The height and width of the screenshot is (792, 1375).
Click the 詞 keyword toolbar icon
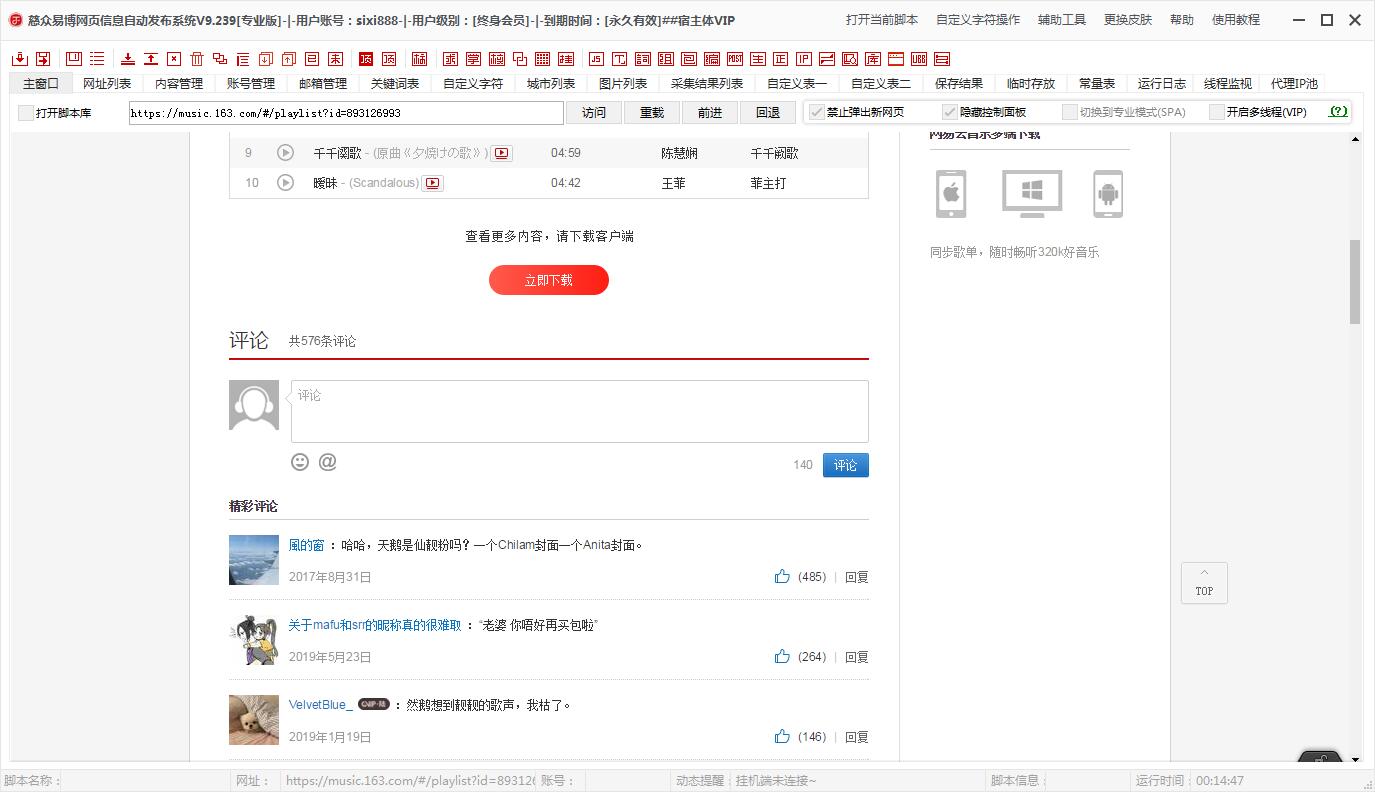(x=643, y=59)
